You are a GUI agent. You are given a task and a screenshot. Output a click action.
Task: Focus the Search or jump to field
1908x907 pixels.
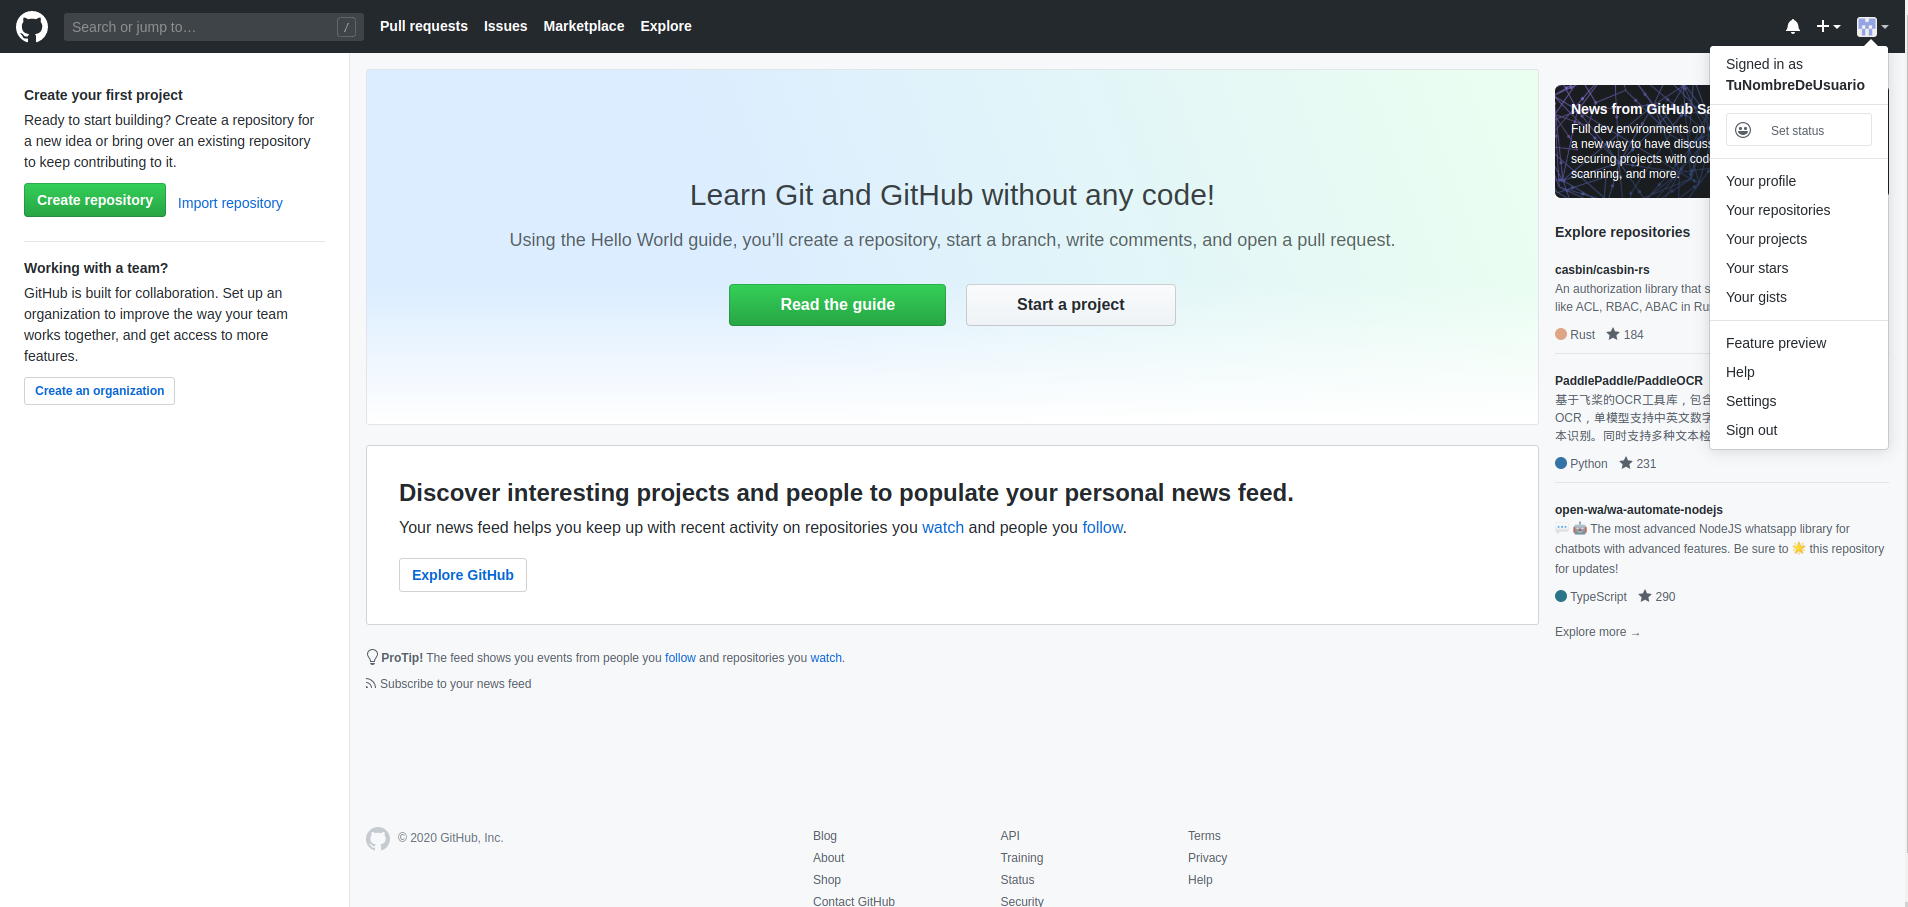pos(213,27)
